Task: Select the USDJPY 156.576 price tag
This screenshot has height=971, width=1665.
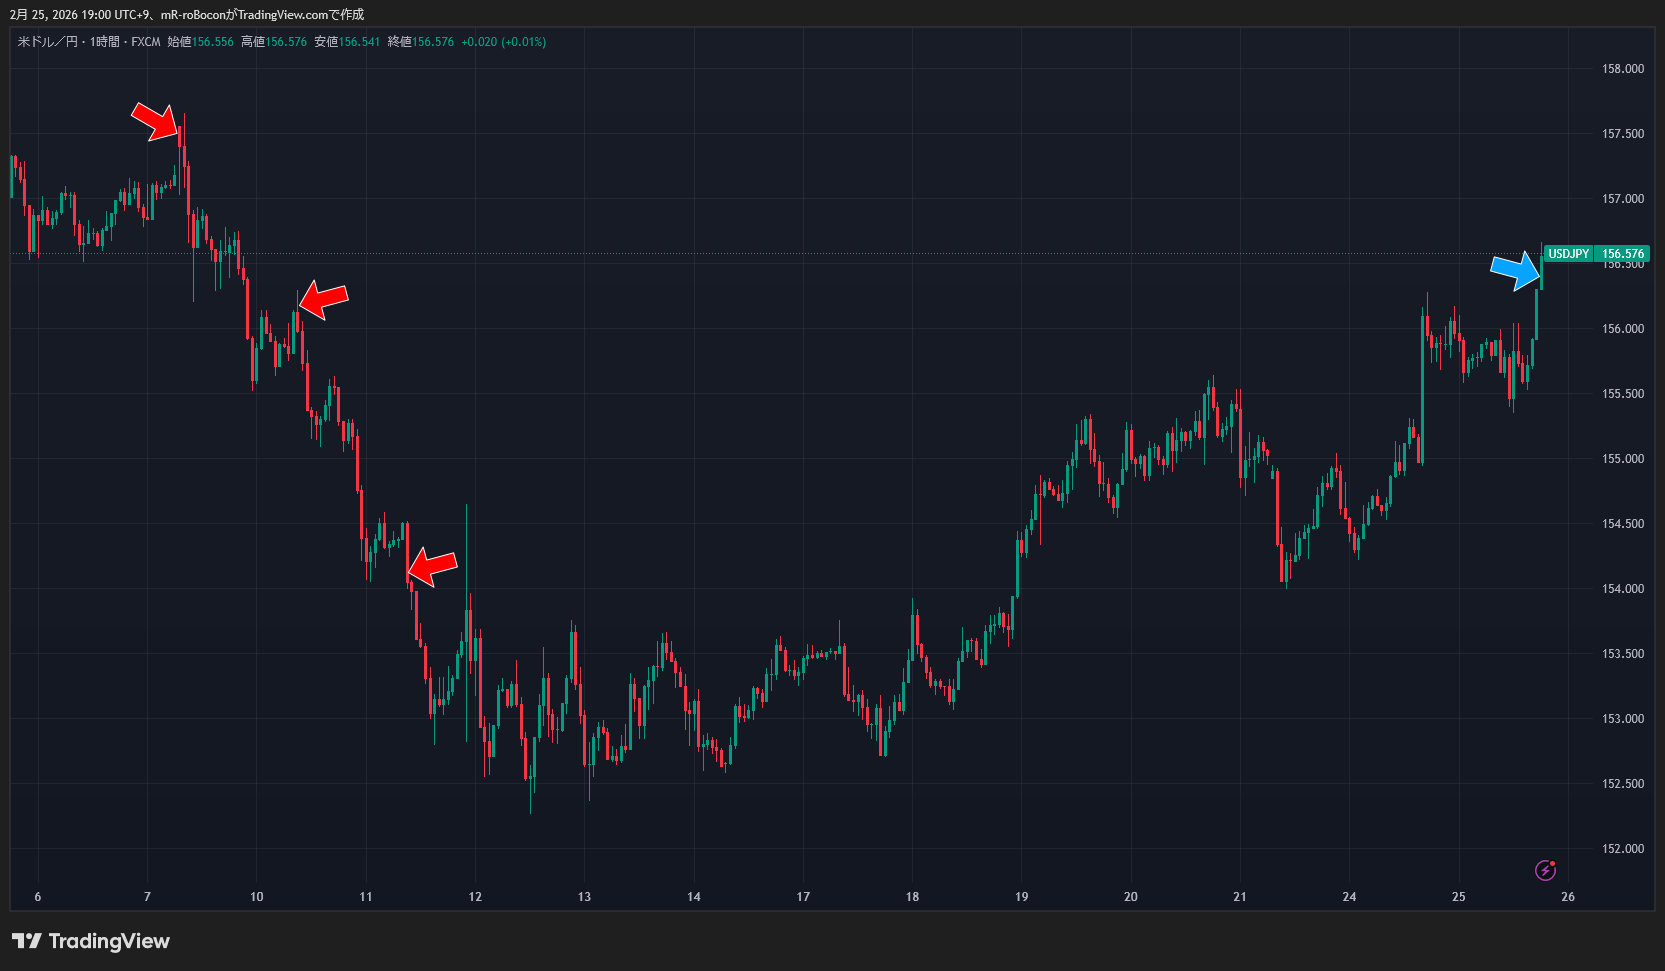Action: [x=1595, y=254]
